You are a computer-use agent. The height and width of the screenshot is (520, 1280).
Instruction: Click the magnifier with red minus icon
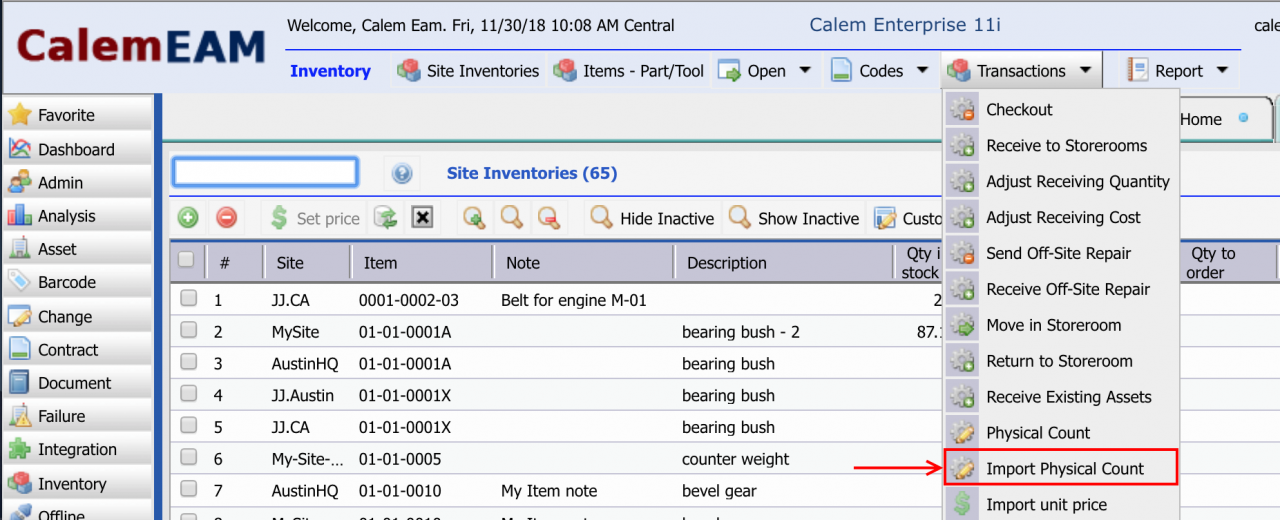[x=548, y=217]
